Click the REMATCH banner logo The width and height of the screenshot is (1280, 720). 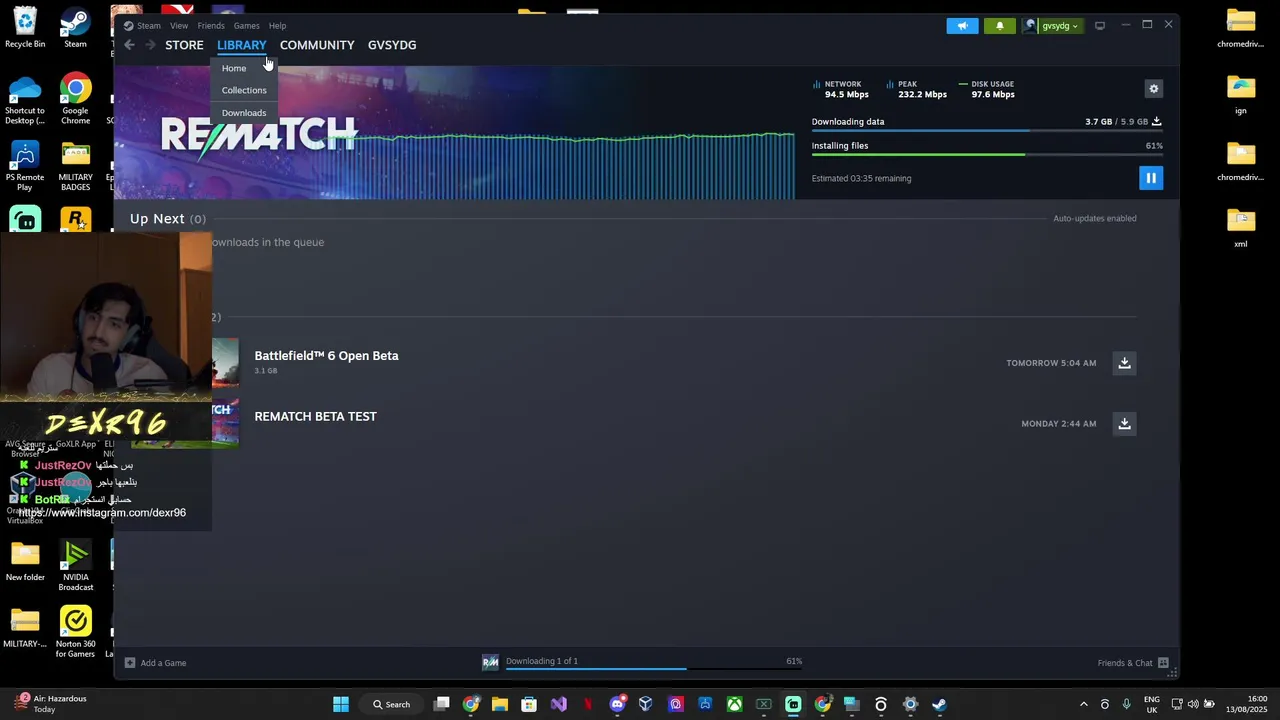(x=258, y=135)
